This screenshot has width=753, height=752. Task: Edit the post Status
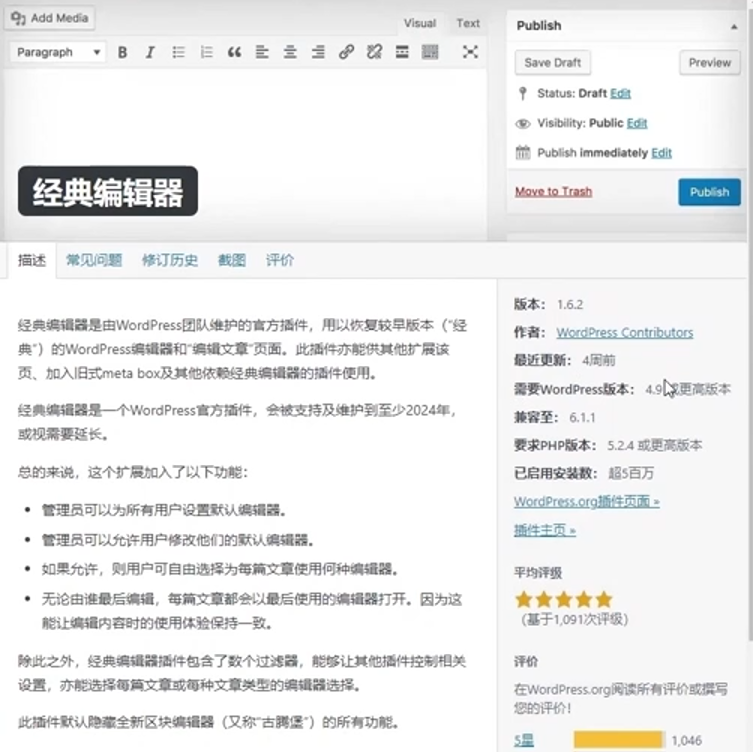[x=620, y=94]
